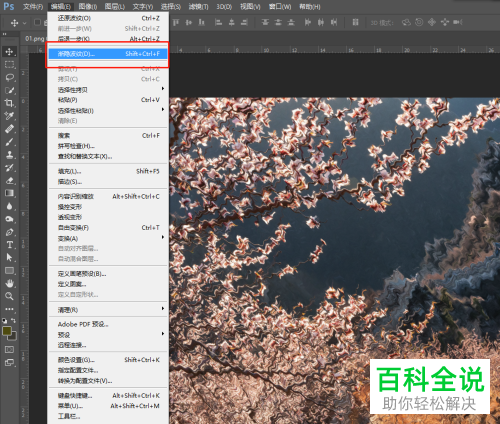Open 帮助(H) menu
Screen dimensions: 500x424
tap(310, 7)
